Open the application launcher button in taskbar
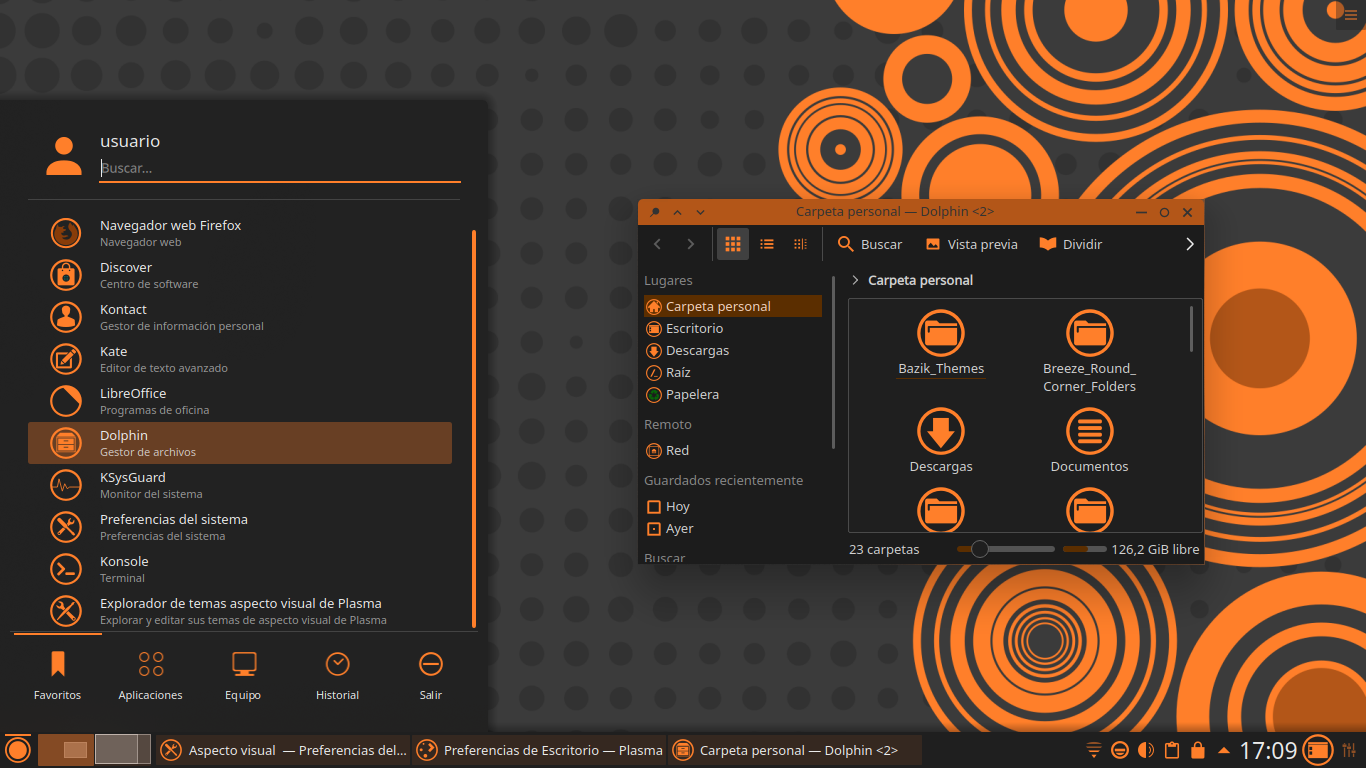Viewport: 1366px width, 768px height. coord(18,750)
